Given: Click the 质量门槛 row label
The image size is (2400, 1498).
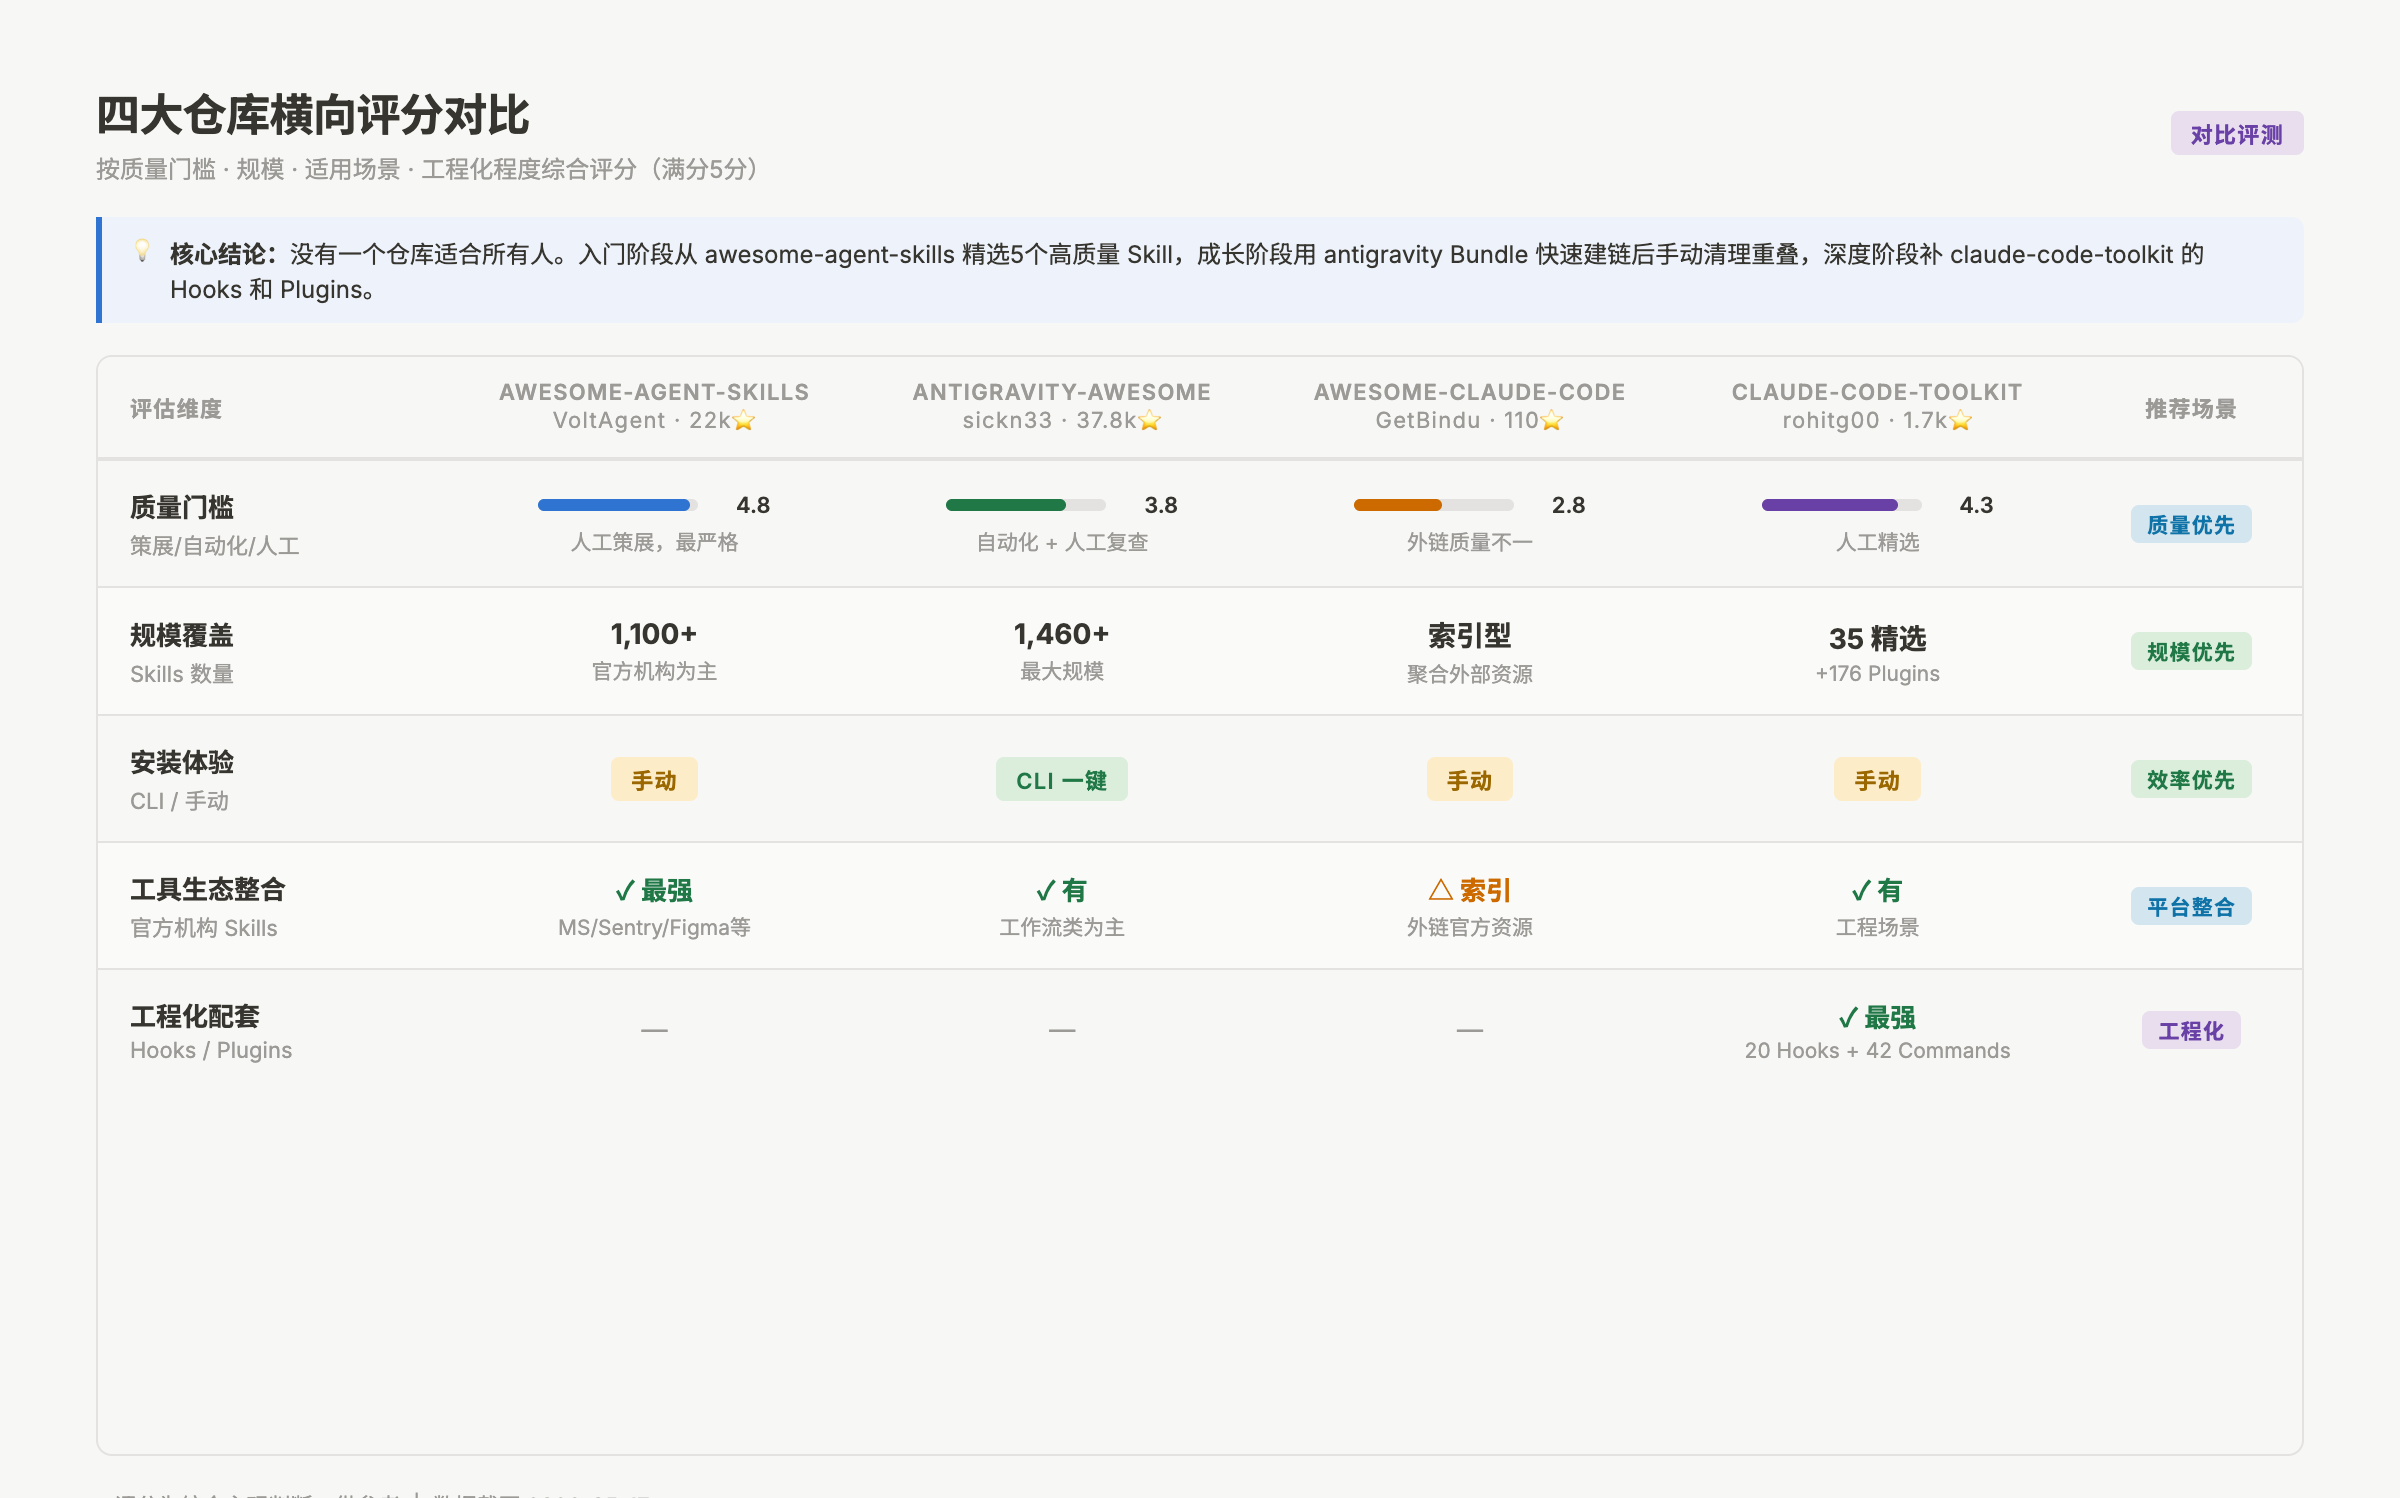Looking at the screenshot, I should pyautogui.click(x=182, y=507).
